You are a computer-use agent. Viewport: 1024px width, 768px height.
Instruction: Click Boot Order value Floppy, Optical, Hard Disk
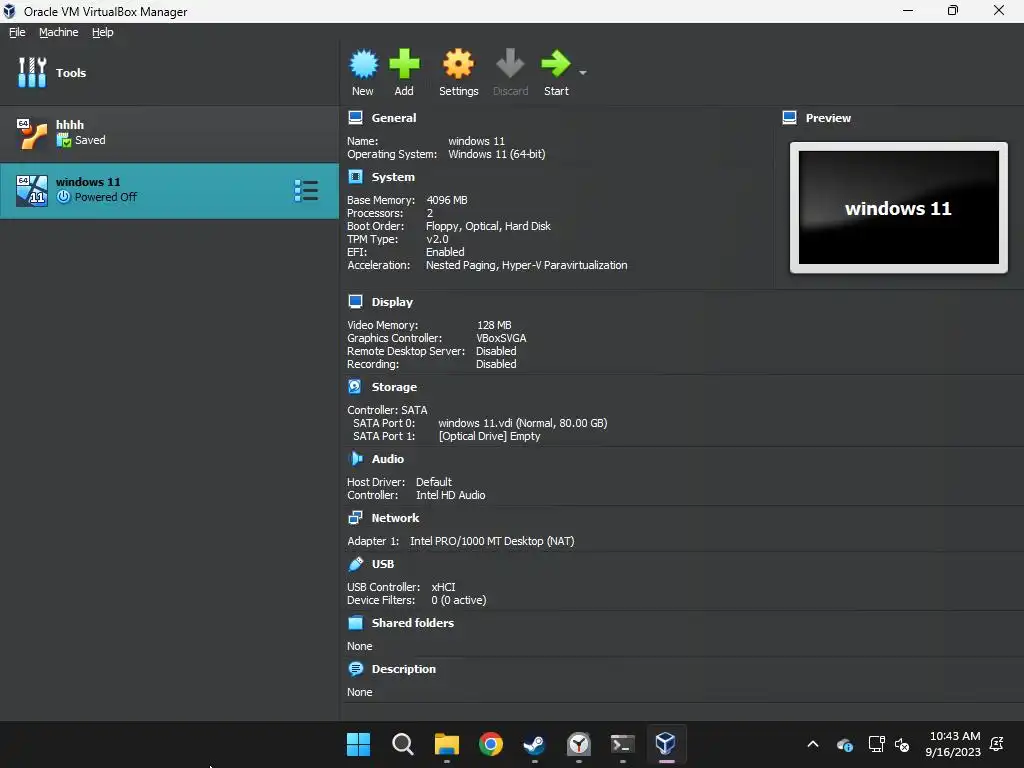[488, 226]
